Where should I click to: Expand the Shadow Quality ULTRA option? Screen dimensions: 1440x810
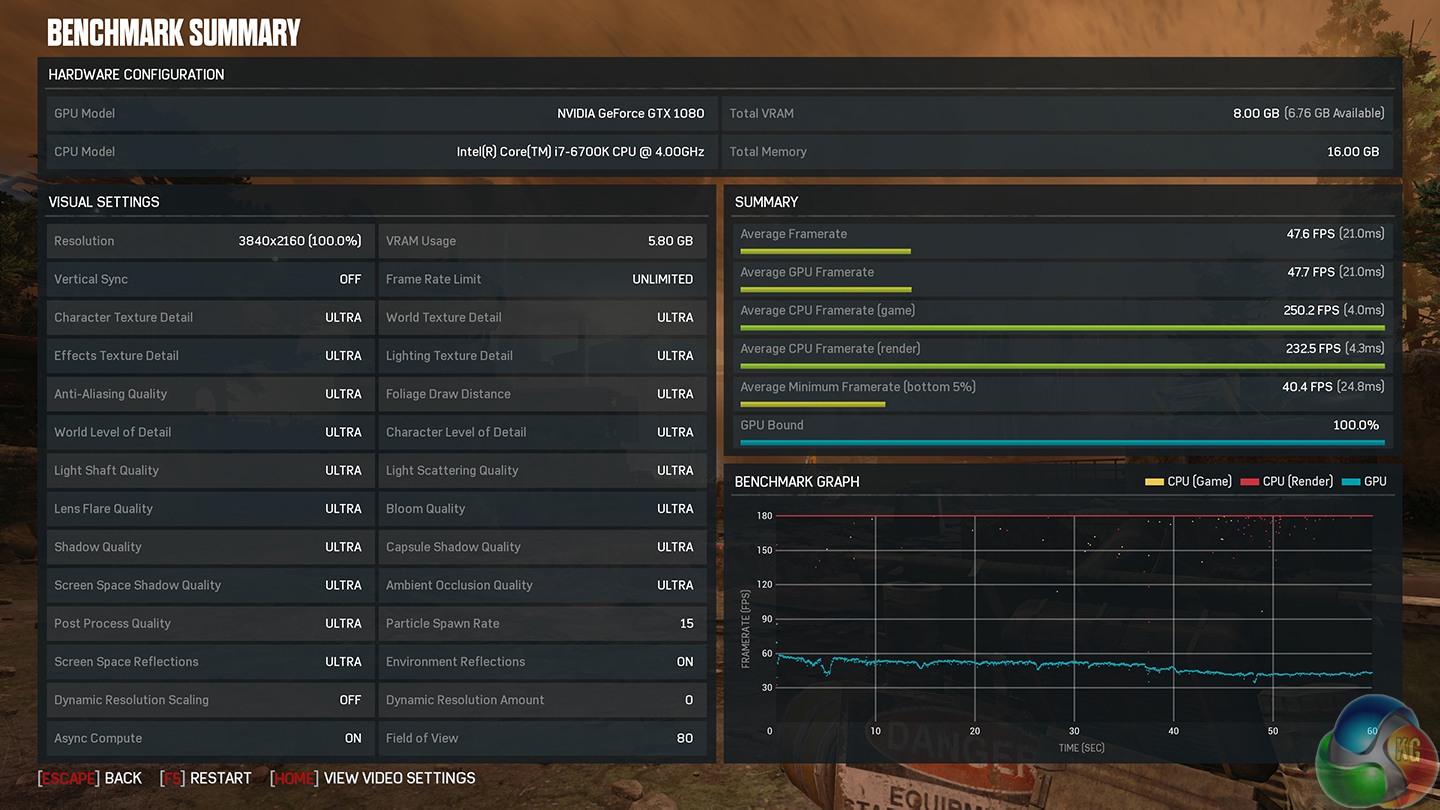click(343, 547)
